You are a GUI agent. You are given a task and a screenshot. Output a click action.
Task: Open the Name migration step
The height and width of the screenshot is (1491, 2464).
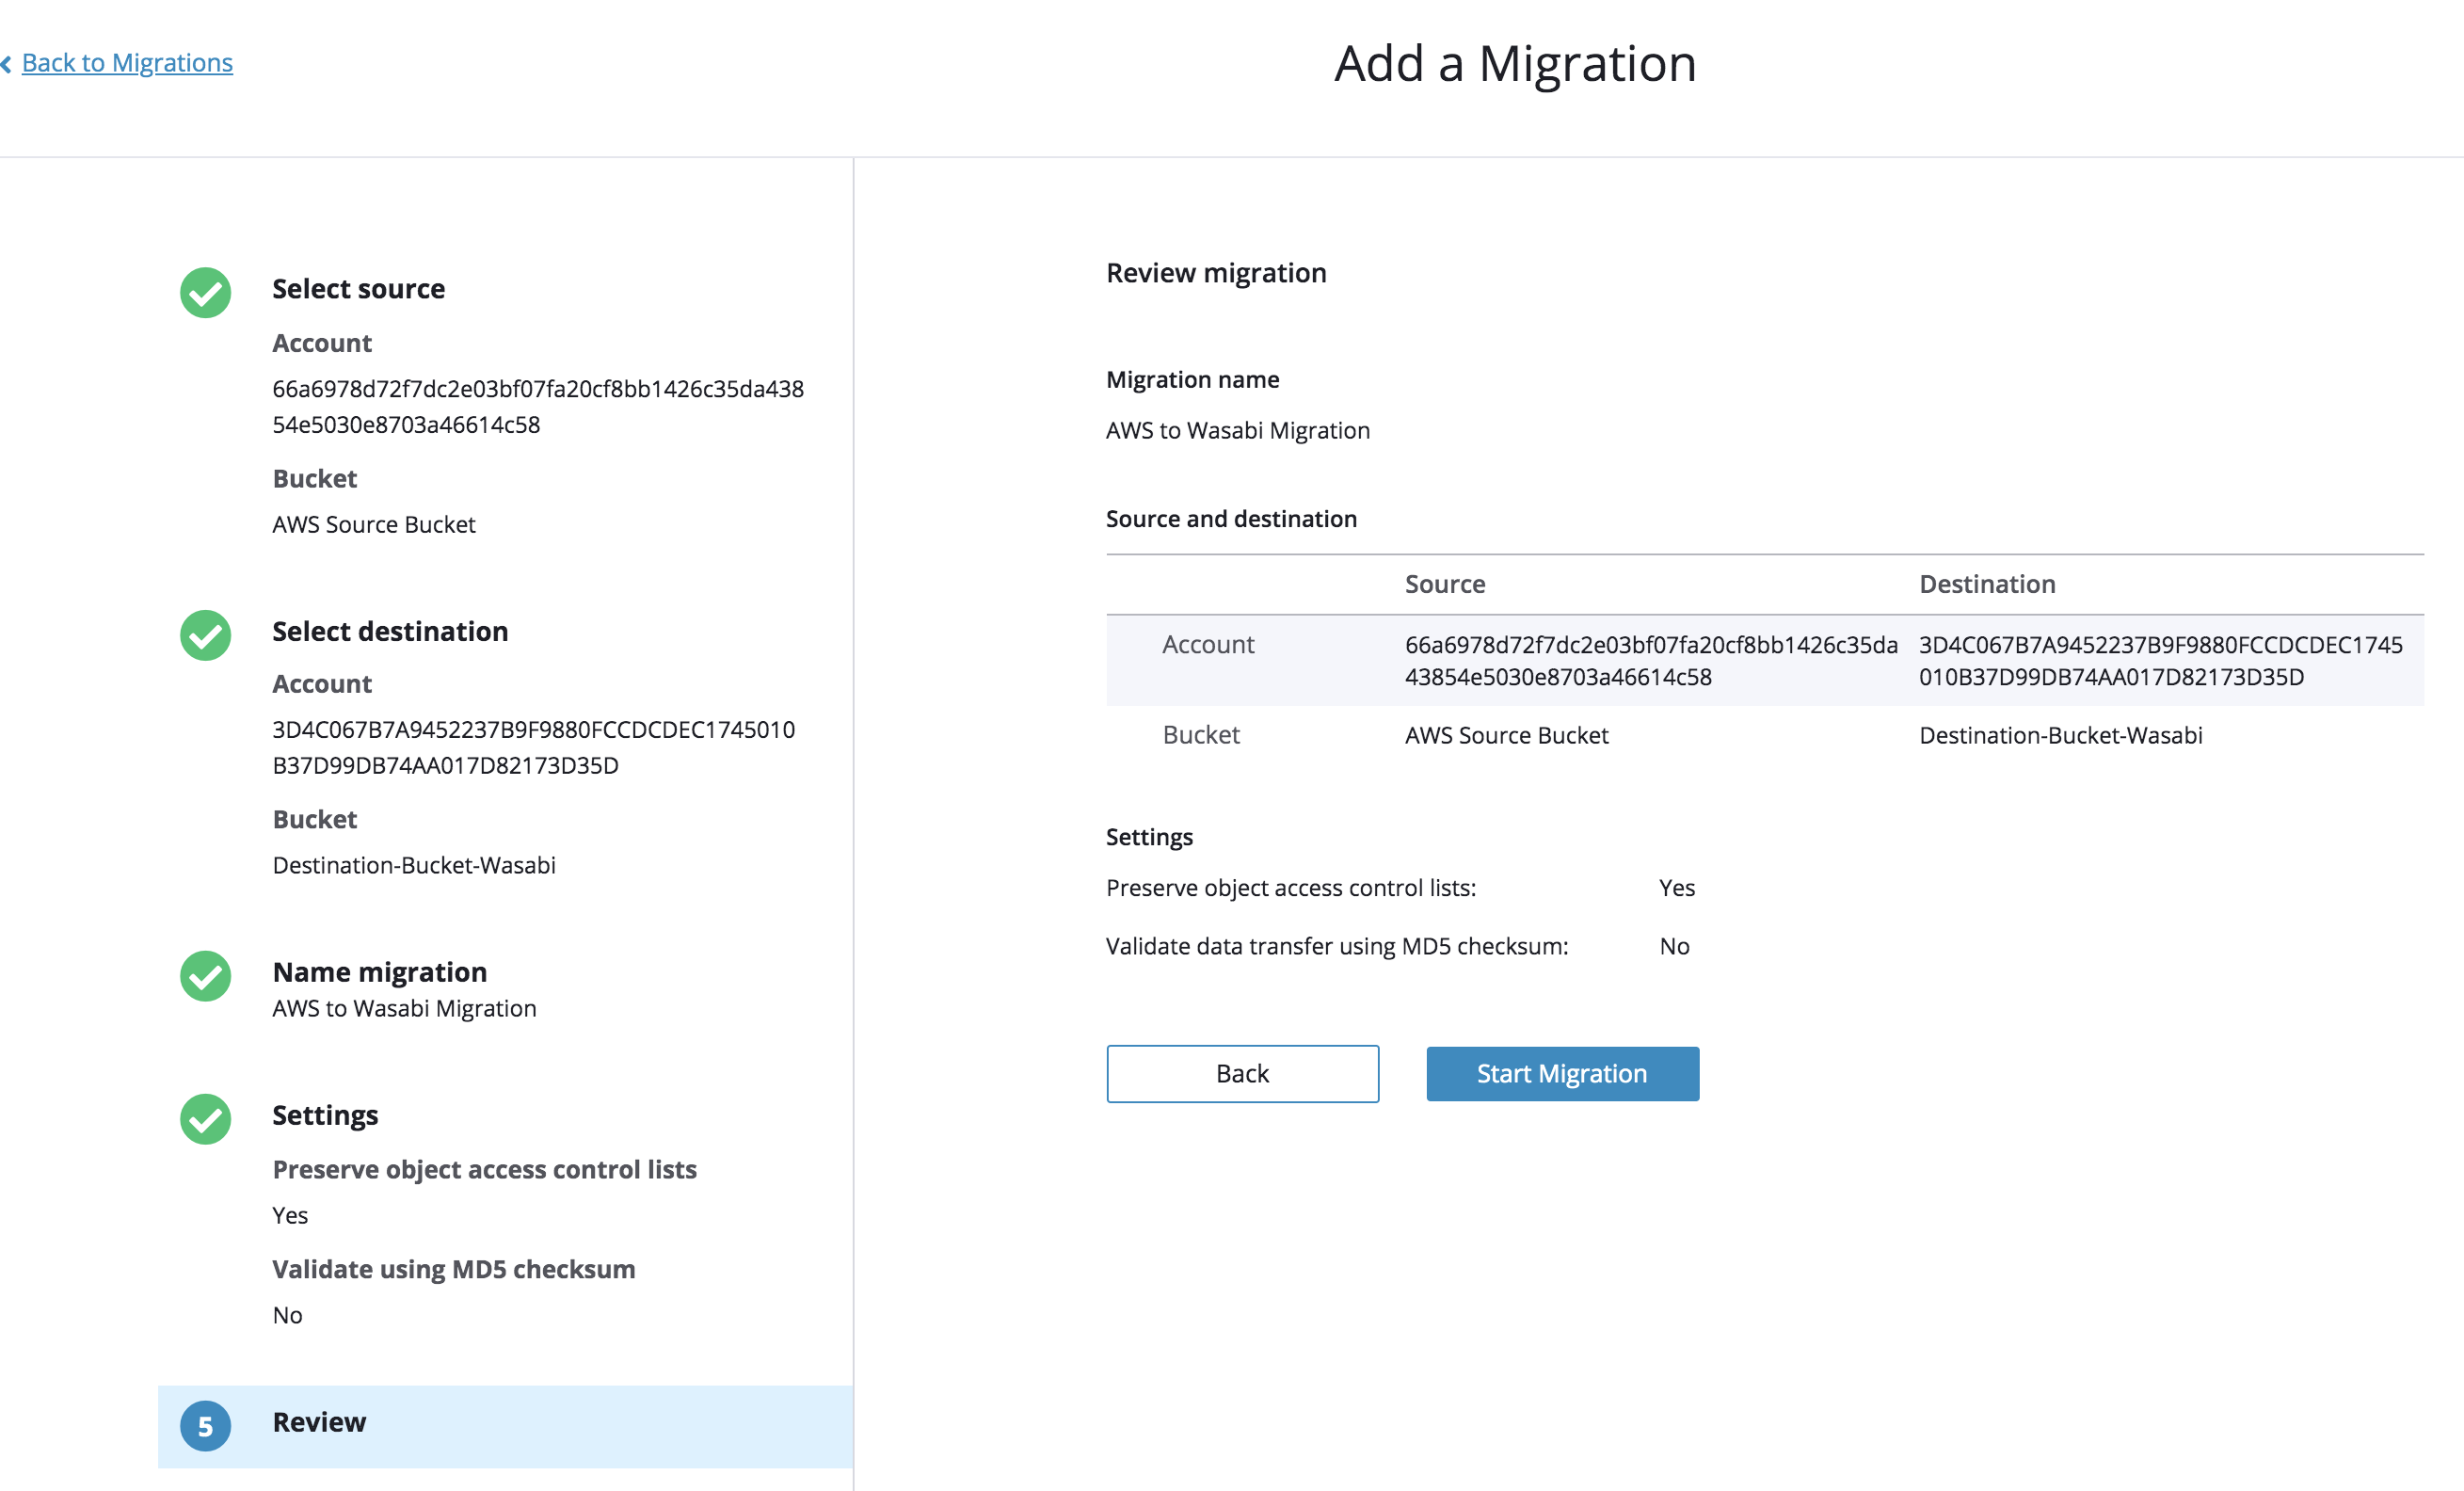(379, 972)
